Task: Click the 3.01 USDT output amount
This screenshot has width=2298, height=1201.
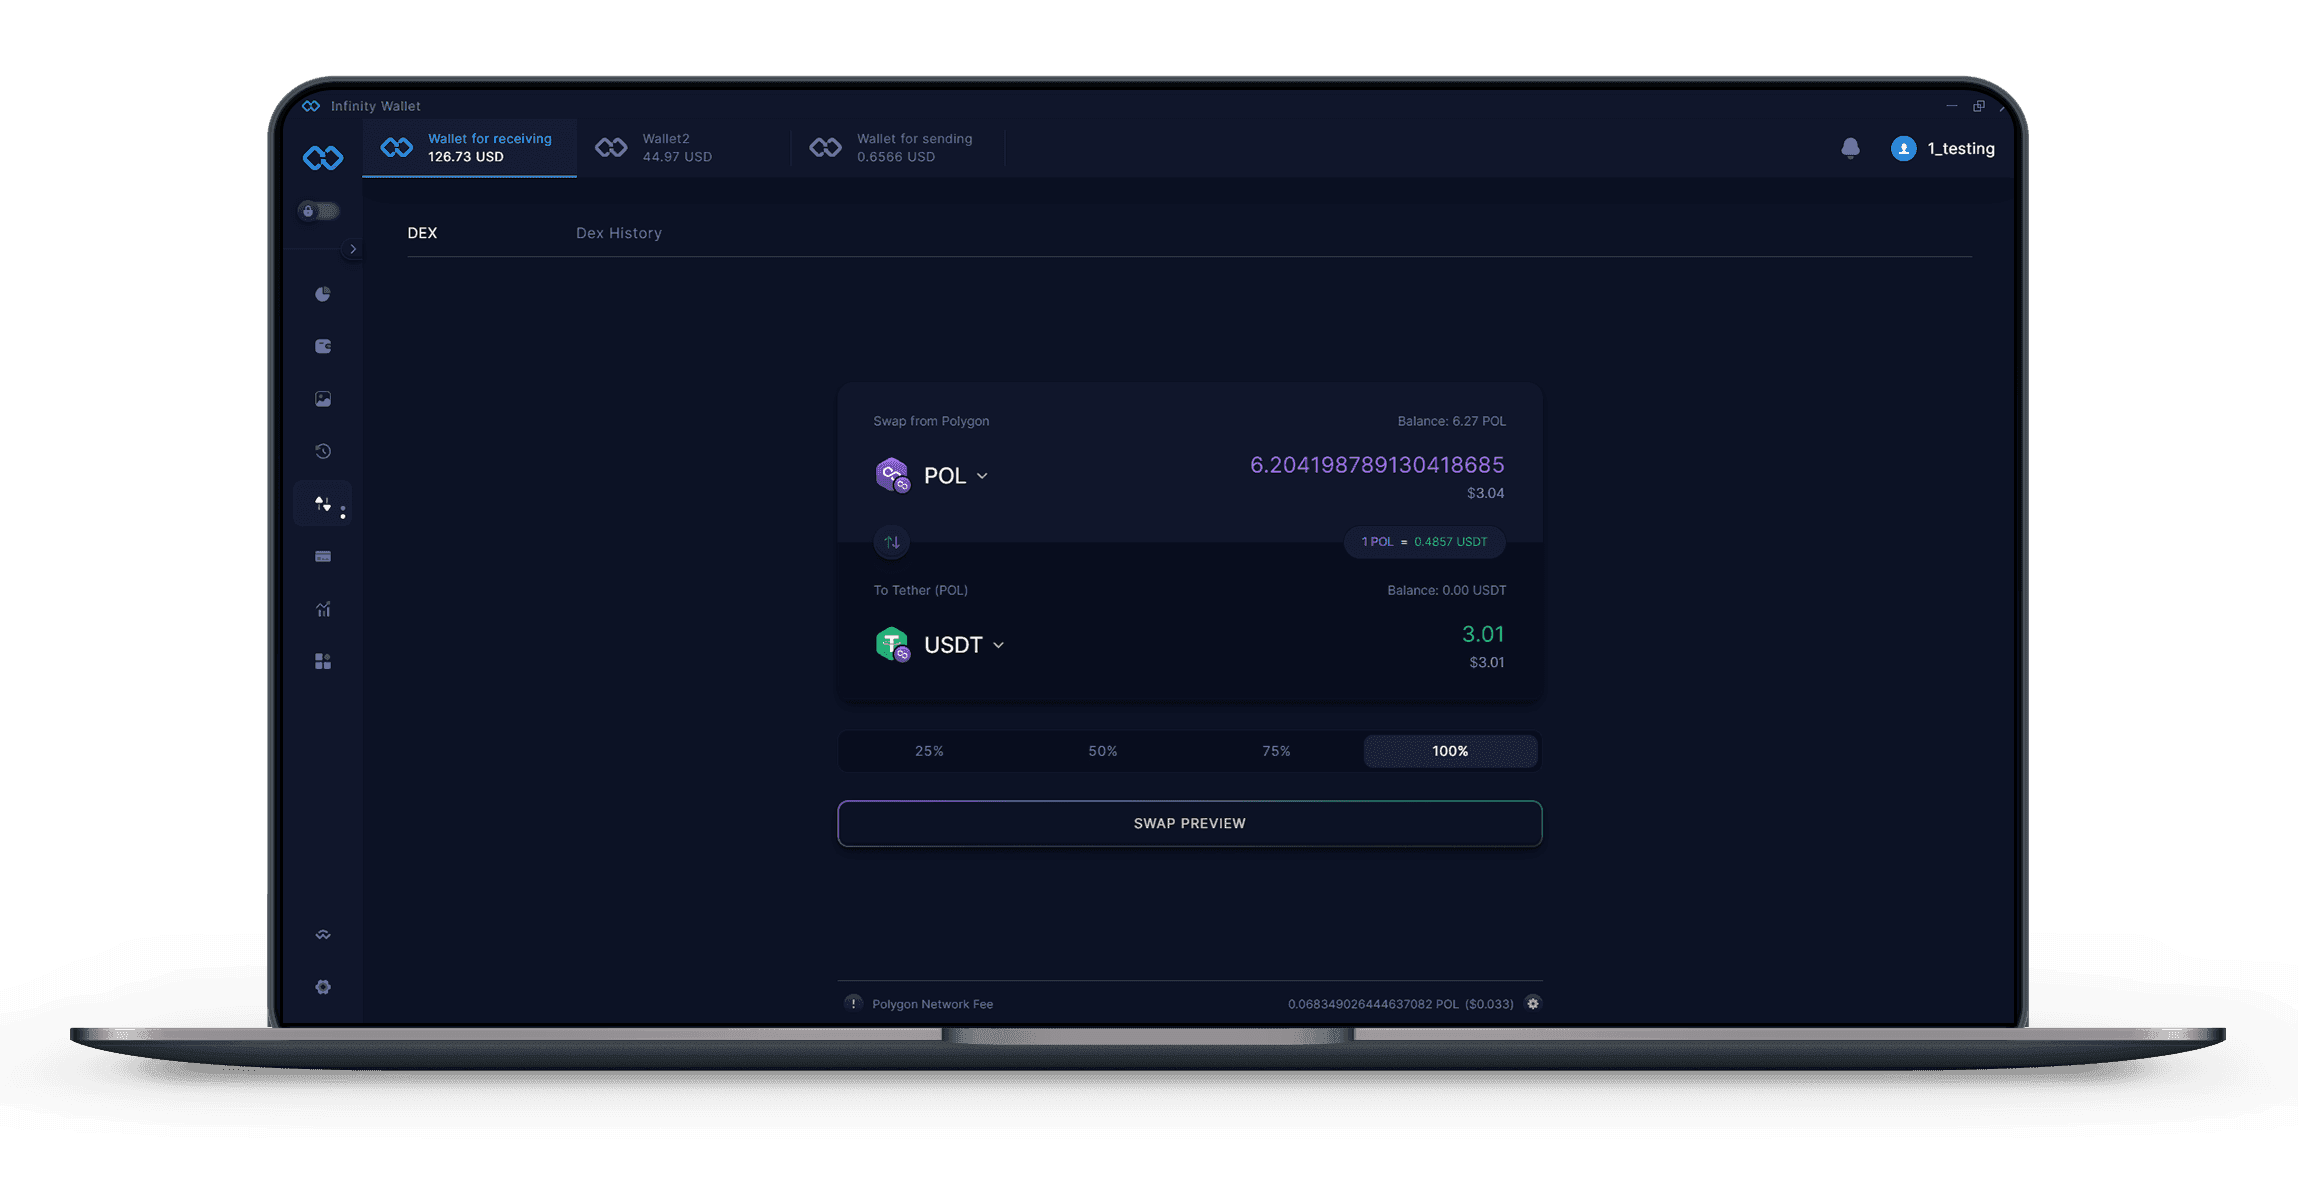Action: 1483,634
